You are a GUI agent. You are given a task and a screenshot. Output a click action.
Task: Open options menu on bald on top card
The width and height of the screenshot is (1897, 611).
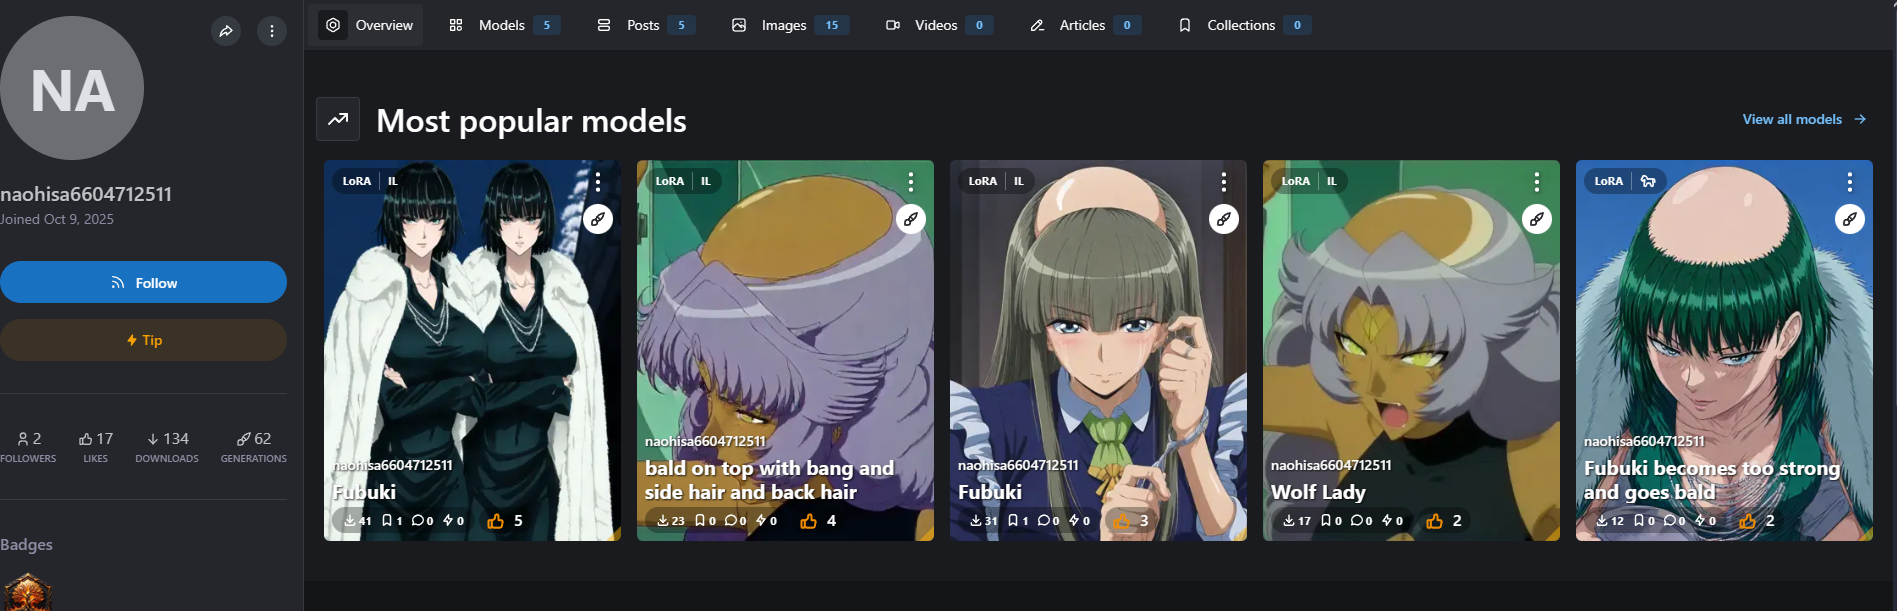coord(911,181)
